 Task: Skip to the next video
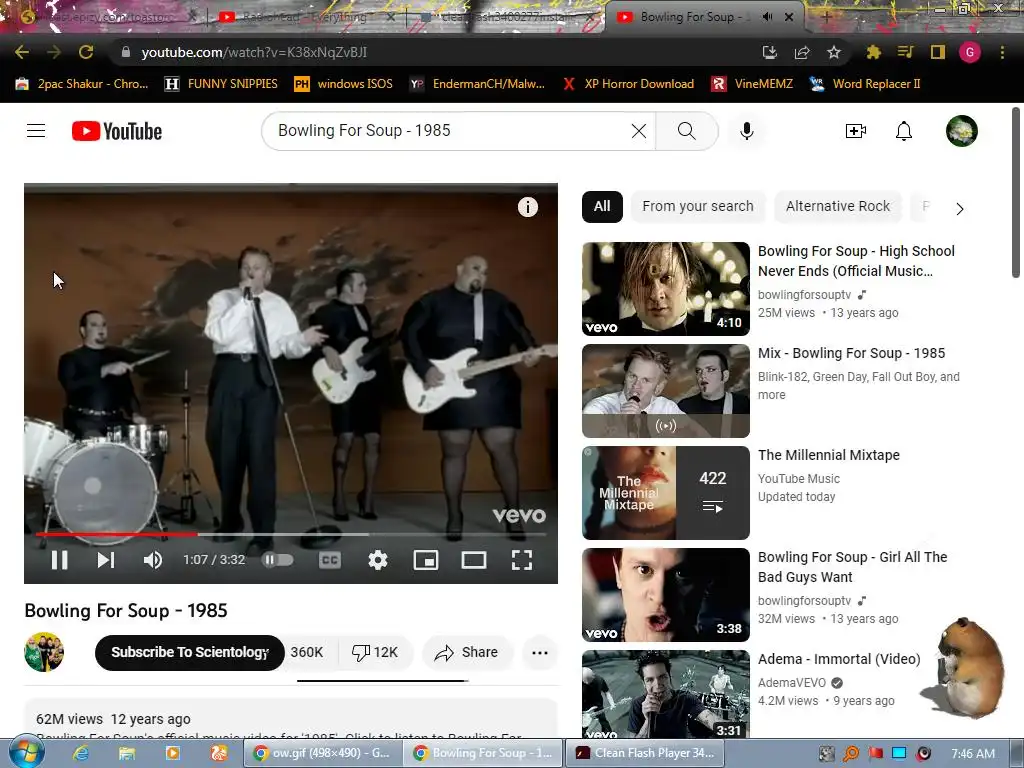click(x=106, y=560)
